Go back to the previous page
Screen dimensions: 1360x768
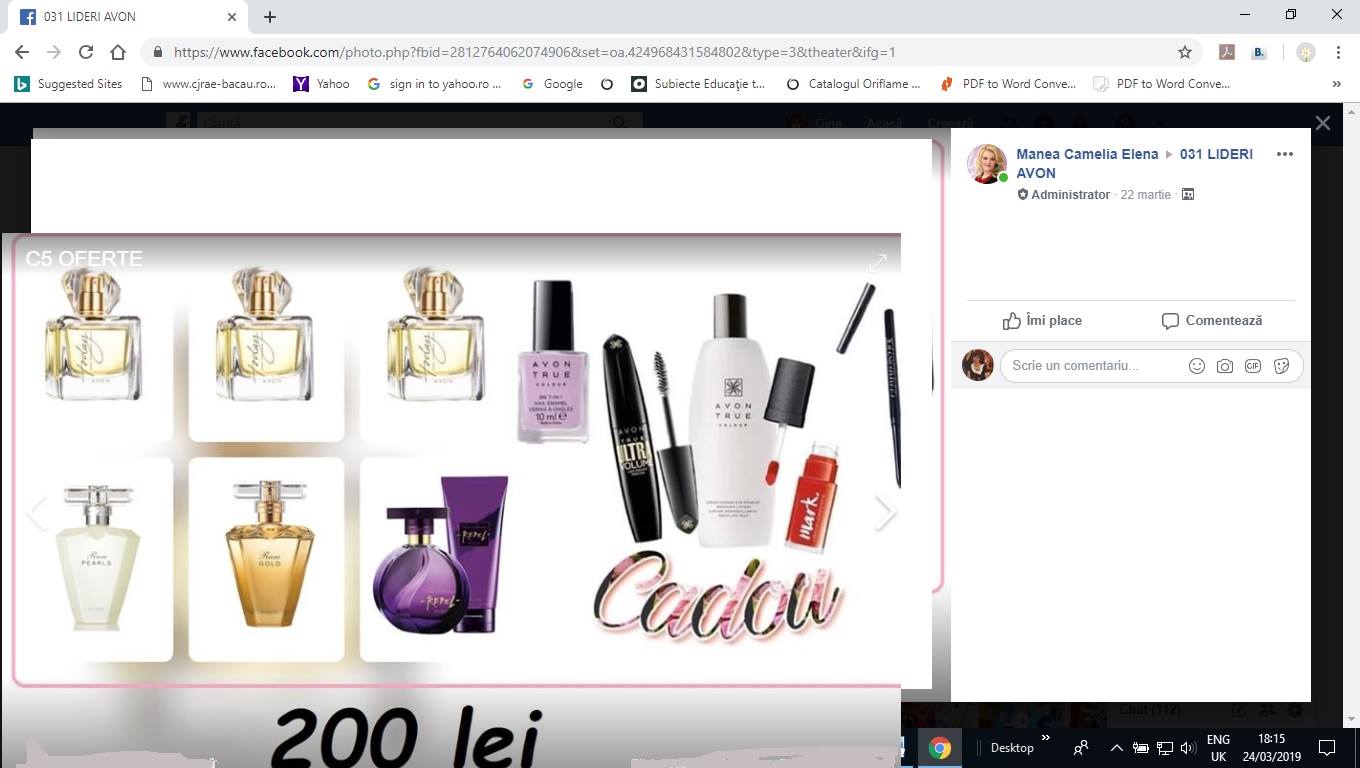[22, 52]
